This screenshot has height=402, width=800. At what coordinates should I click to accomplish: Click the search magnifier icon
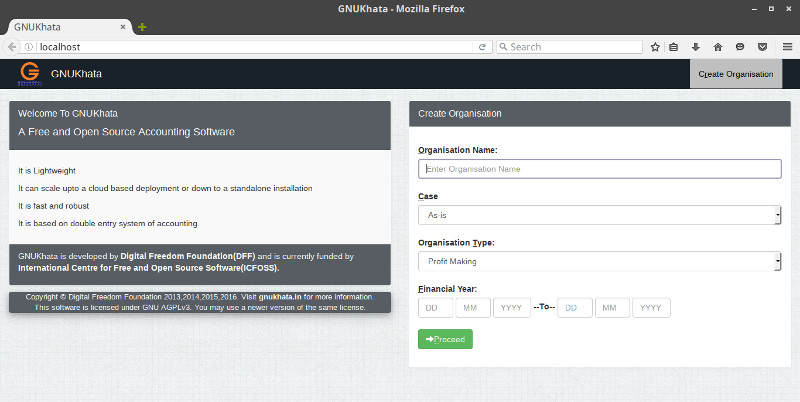pos(503,47)
